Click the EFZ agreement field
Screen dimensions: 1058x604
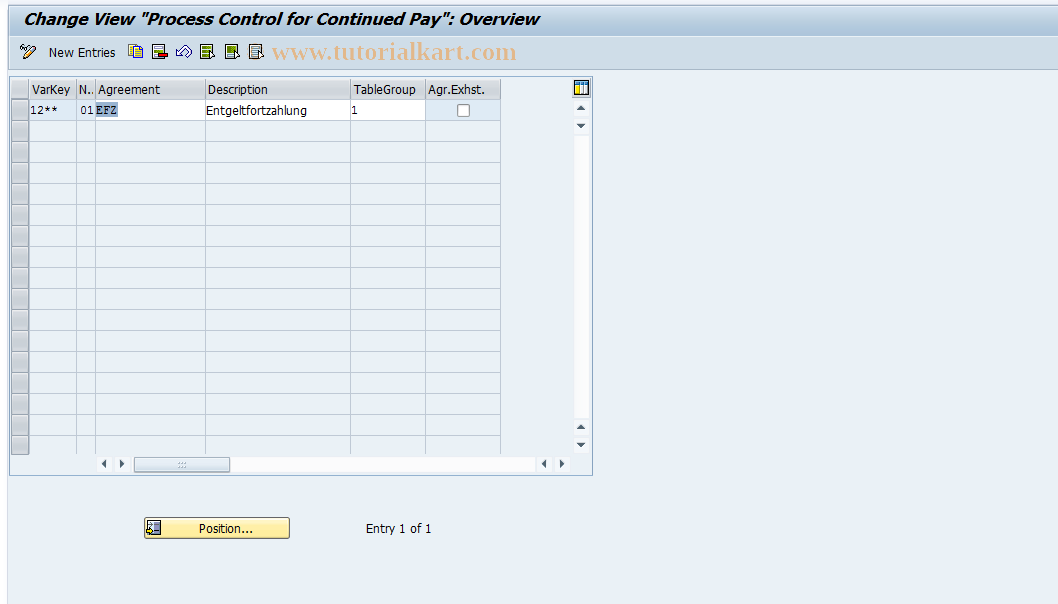(x=150, y=110)
